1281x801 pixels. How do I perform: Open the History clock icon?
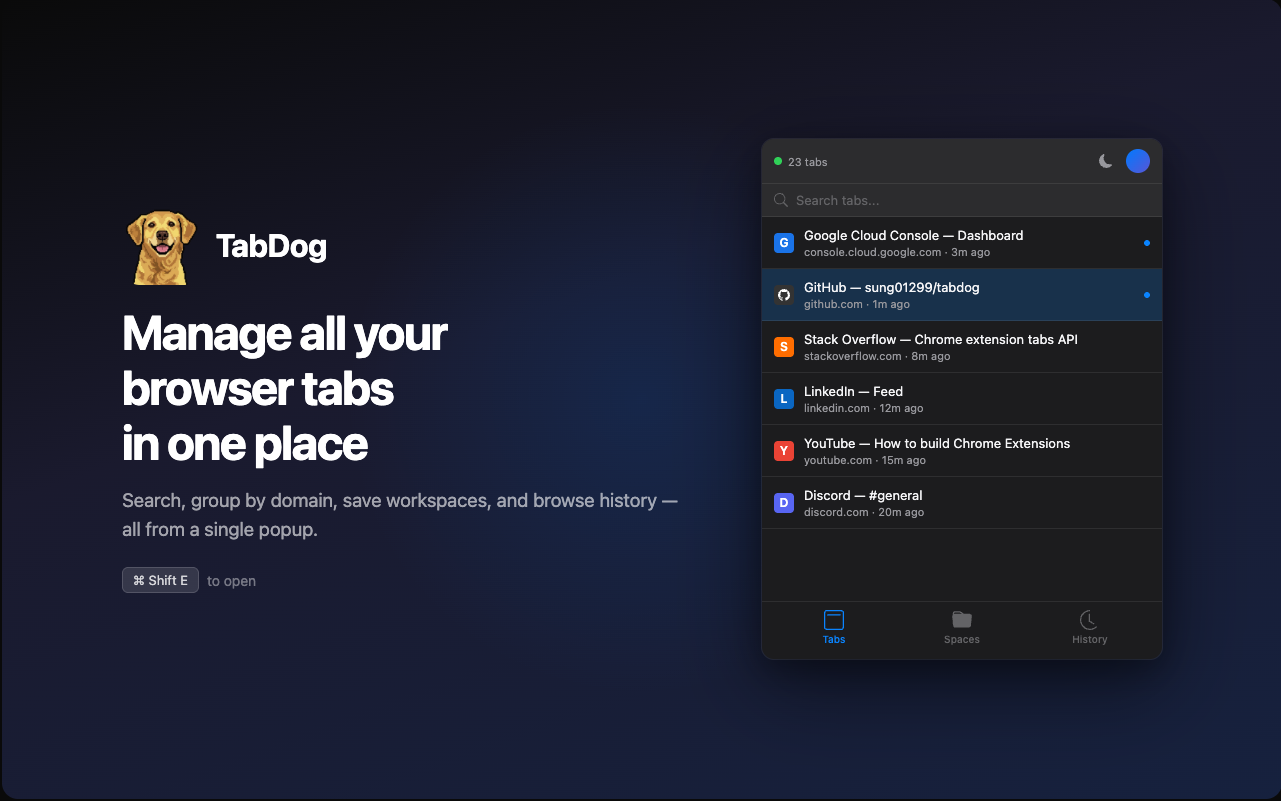1089,619
